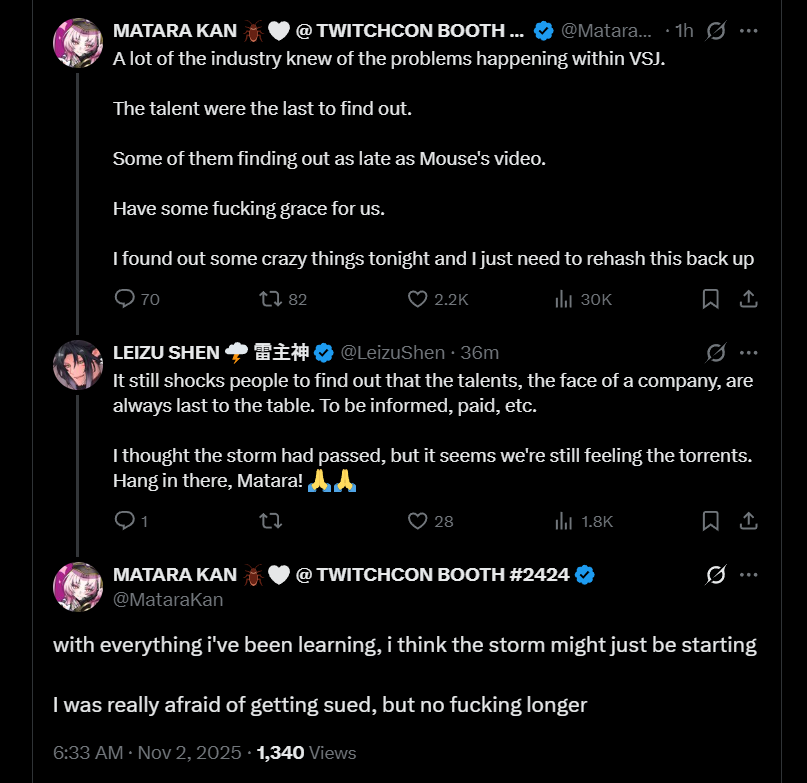Click Grok icon on the main tweet
Viewport: 807px width, 783px height.
pos(716,574)
